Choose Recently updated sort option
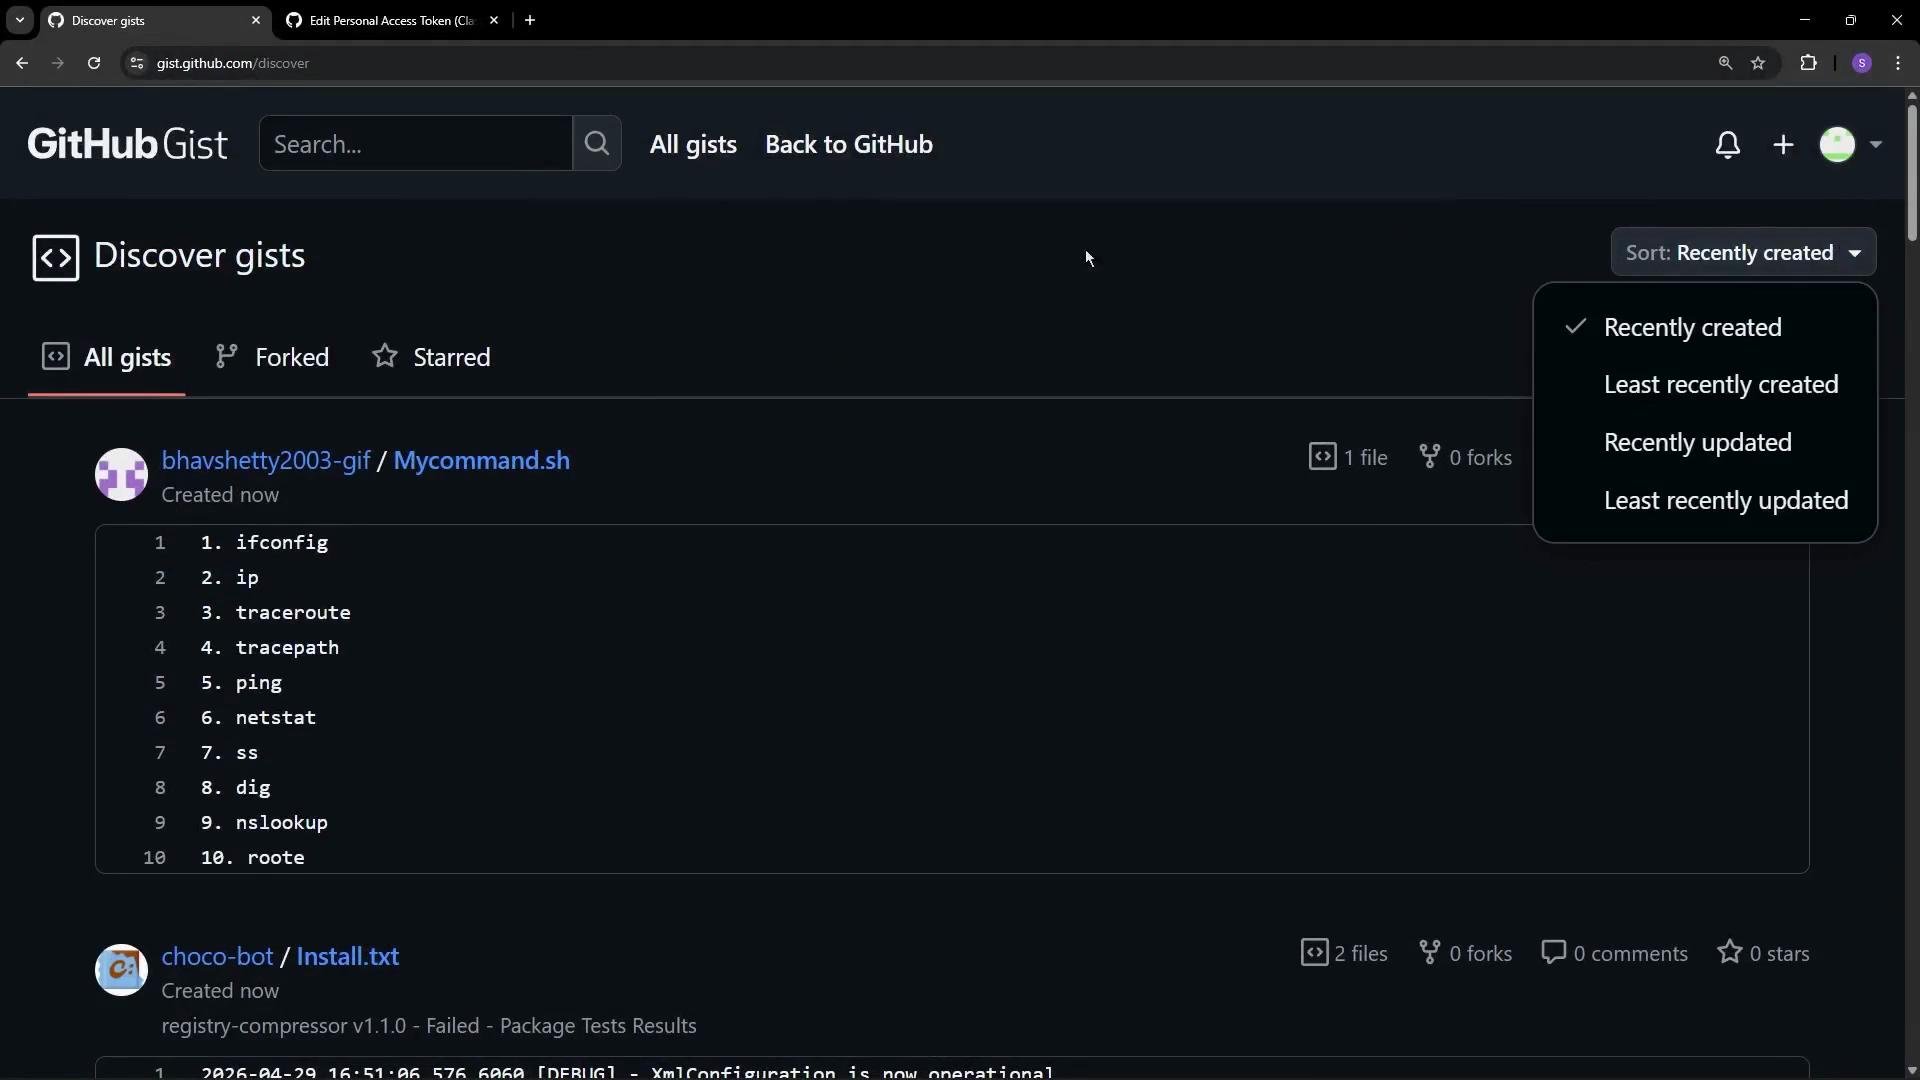1920x1080 pixels. tap(1705, 443)
